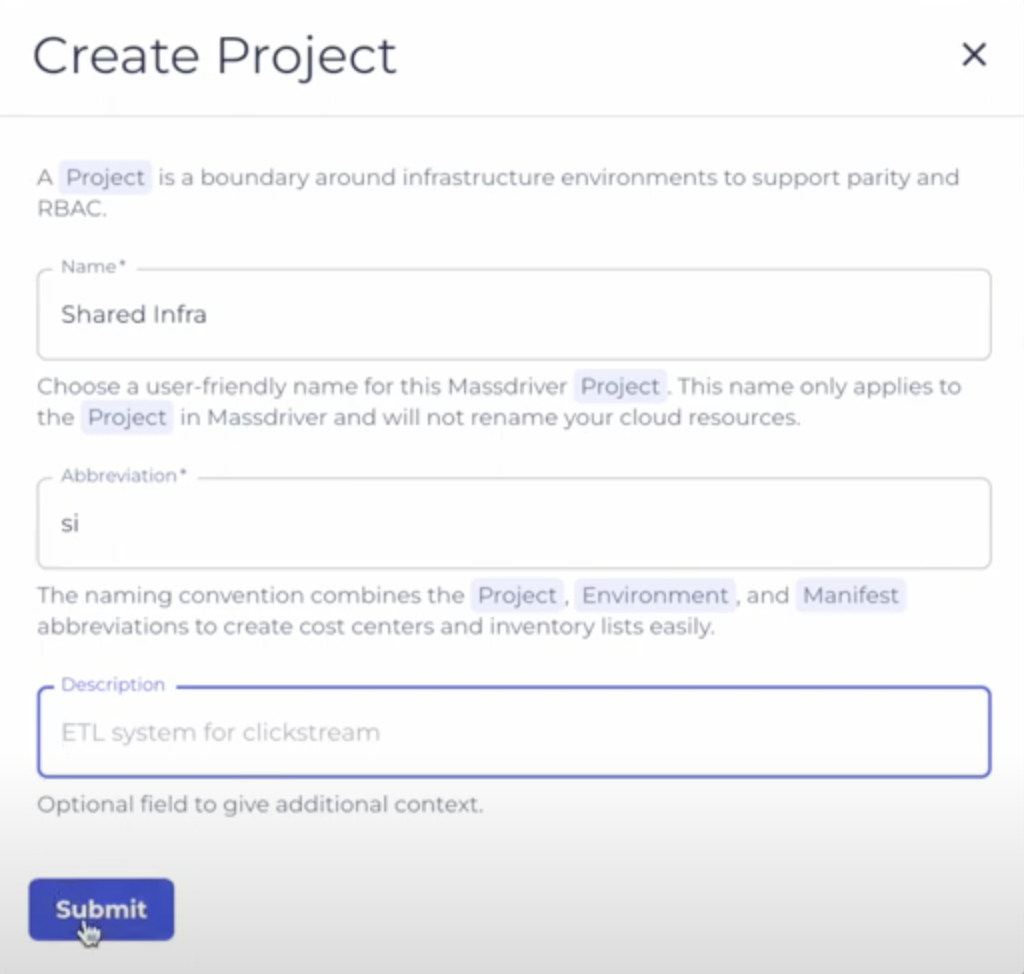Click the Create Project dialog title
This screenshot has height=974, width=1024.
[213, 56]
